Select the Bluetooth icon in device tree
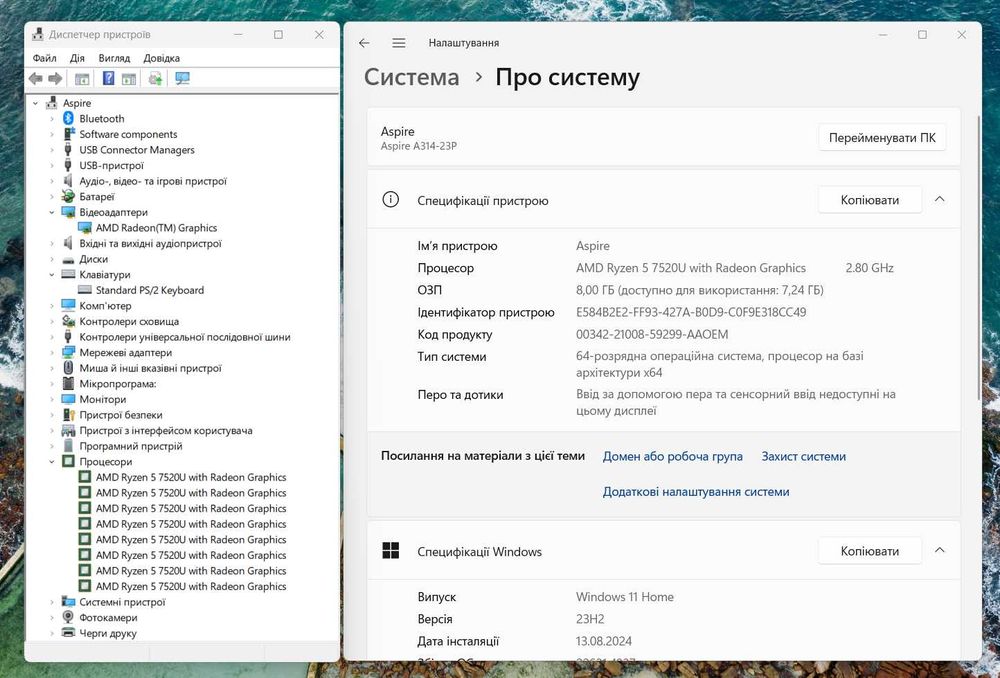This screenshot has height=678, width=1000. coord(68,118)
